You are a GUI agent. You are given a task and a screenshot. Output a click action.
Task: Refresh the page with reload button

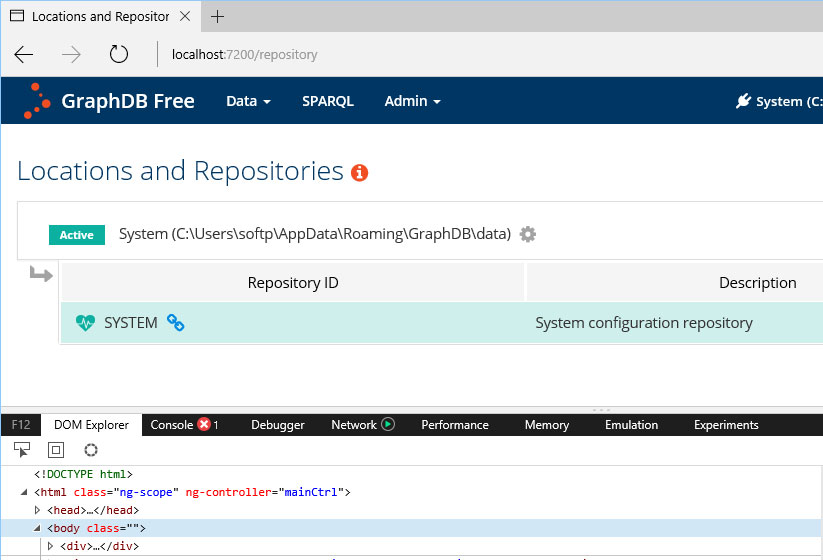[119, 54]
